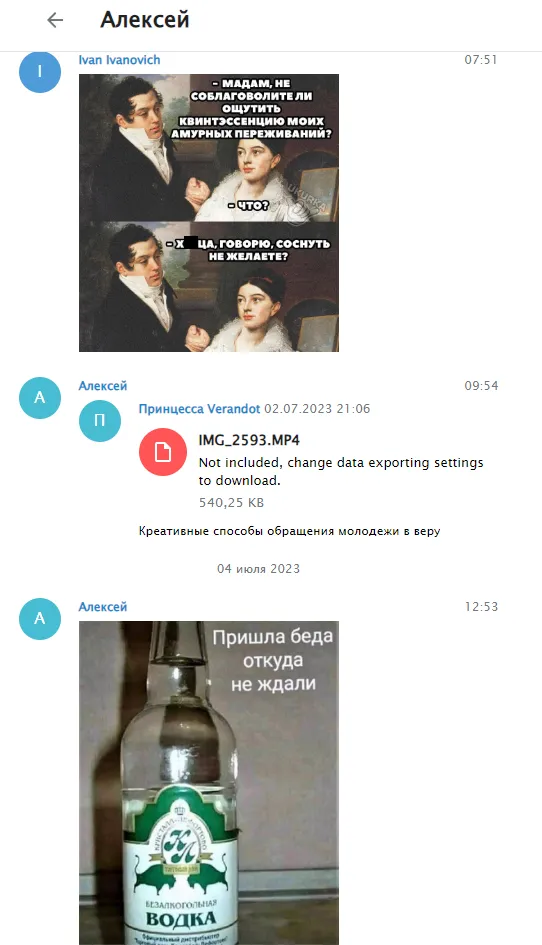Click the 07:51 message timestamp
Viewport: 542px width, 945px height.
click(x=481, y=60)
